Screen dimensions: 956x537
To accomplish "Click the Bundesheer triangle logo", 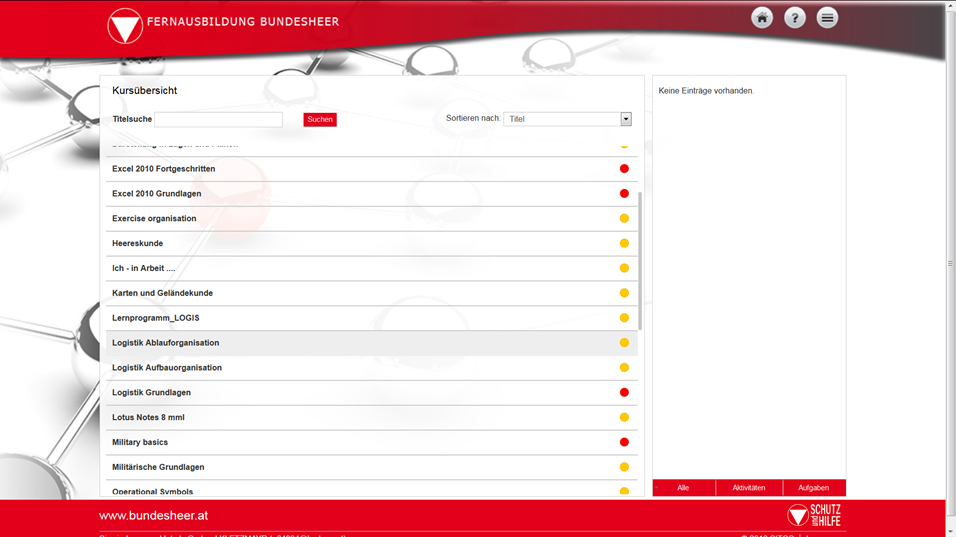I will click(125, 26).
